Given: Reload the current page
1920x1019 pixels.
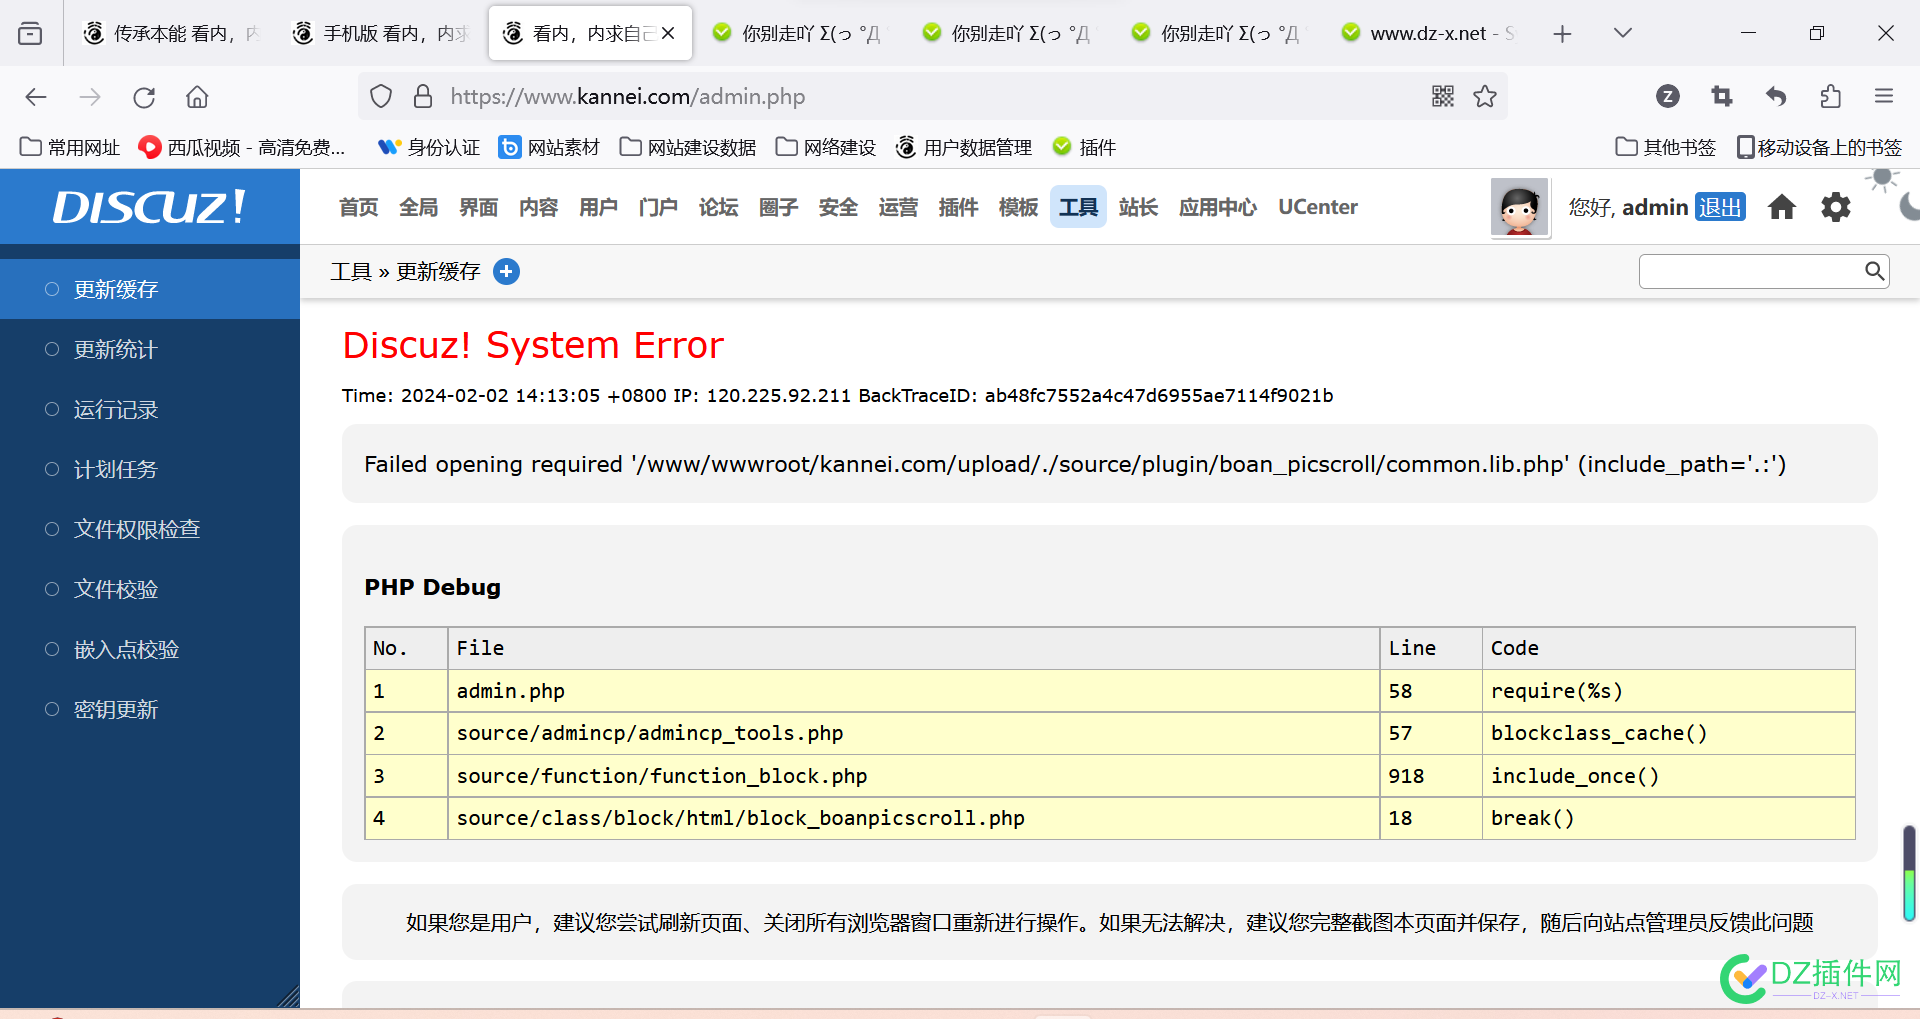Looking at the screenshot, I should pos(144,97).
